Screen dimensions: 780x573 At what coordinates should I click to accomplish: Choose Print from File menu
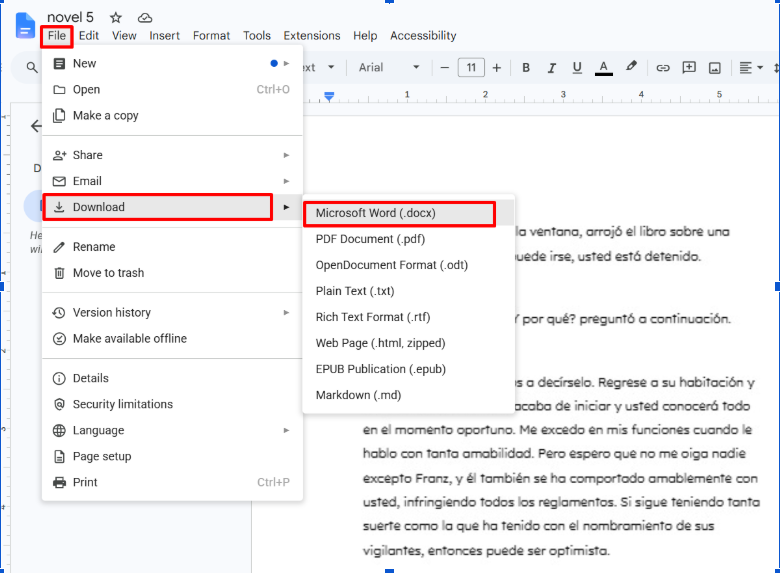coord(172,482)
